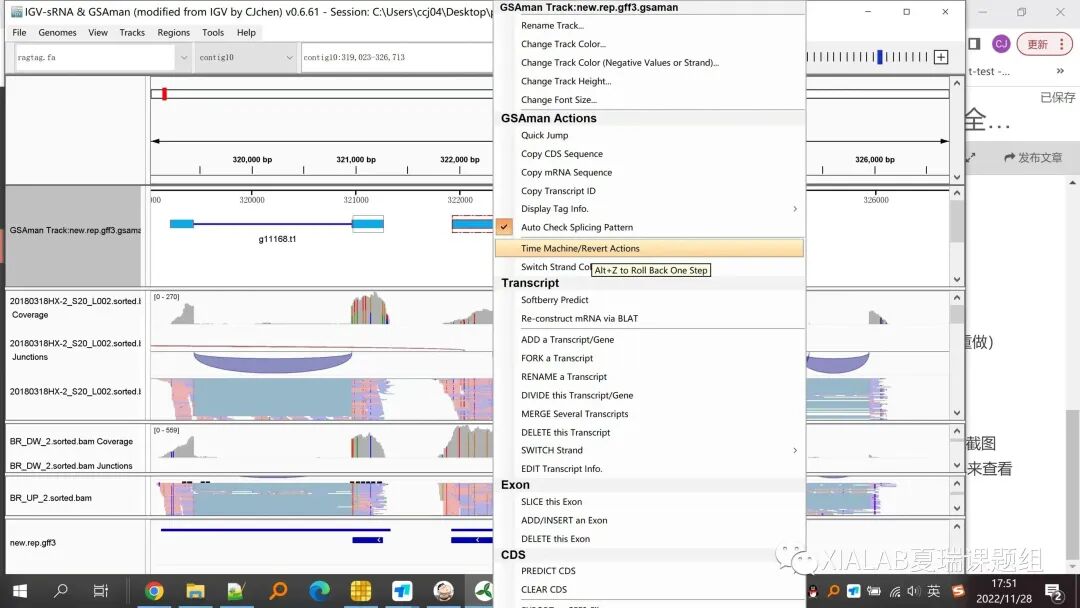Click the Sogou input method tray icon
Image resolution: width=1080 pixels, height=608 pixels.
958,591
